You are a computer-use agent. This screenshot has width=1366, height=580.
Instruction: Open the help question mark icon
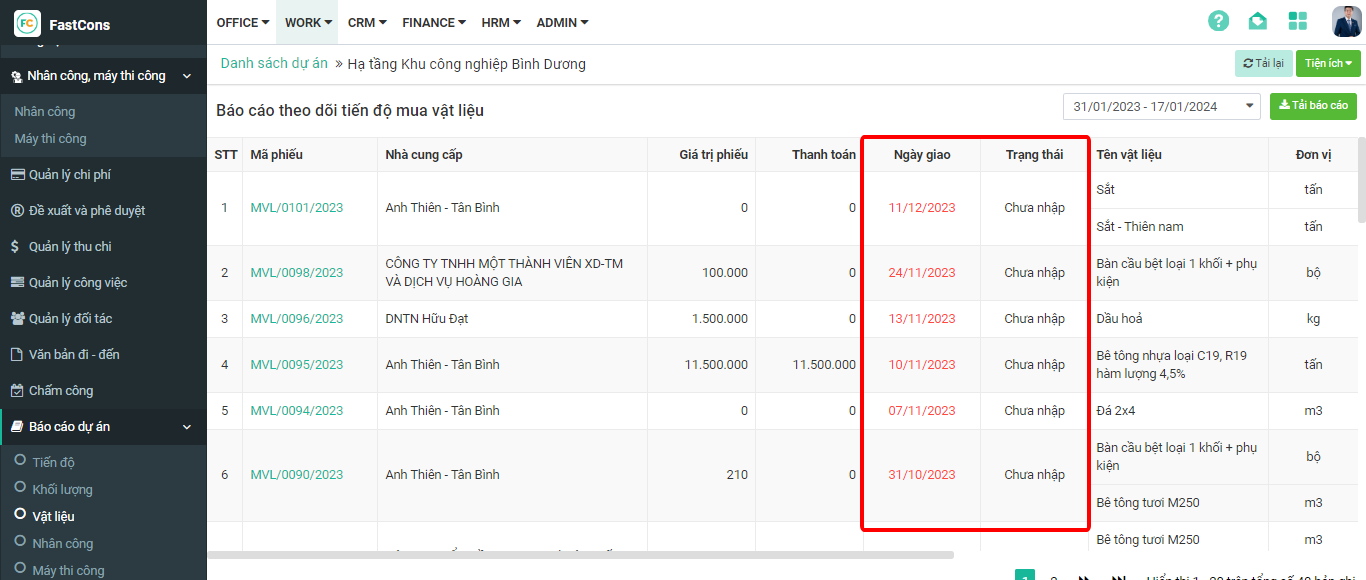(1218, 21)
